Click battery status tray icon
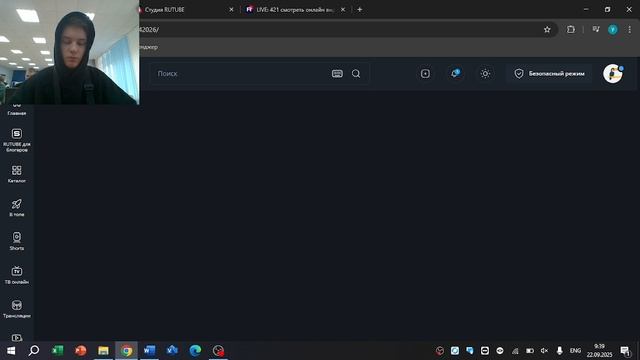 (530, 351)
